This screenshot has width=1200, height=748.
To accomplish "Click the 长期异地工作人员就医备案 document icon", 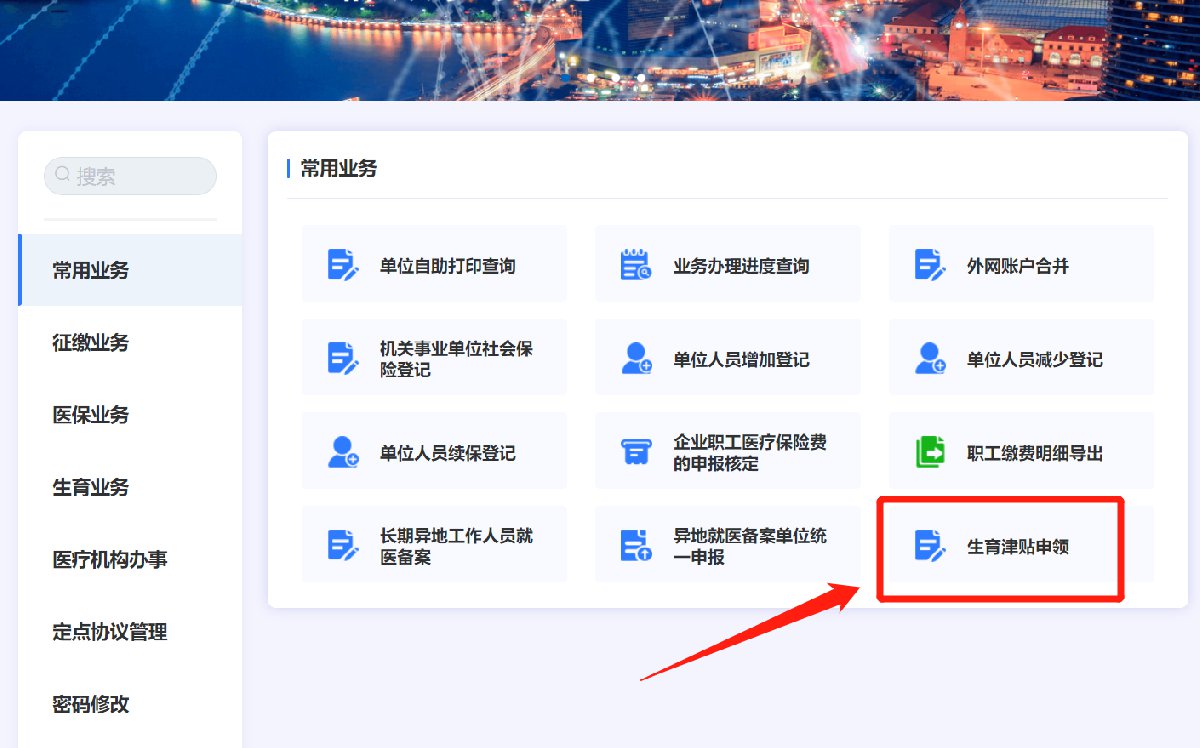I will point(343,545).
